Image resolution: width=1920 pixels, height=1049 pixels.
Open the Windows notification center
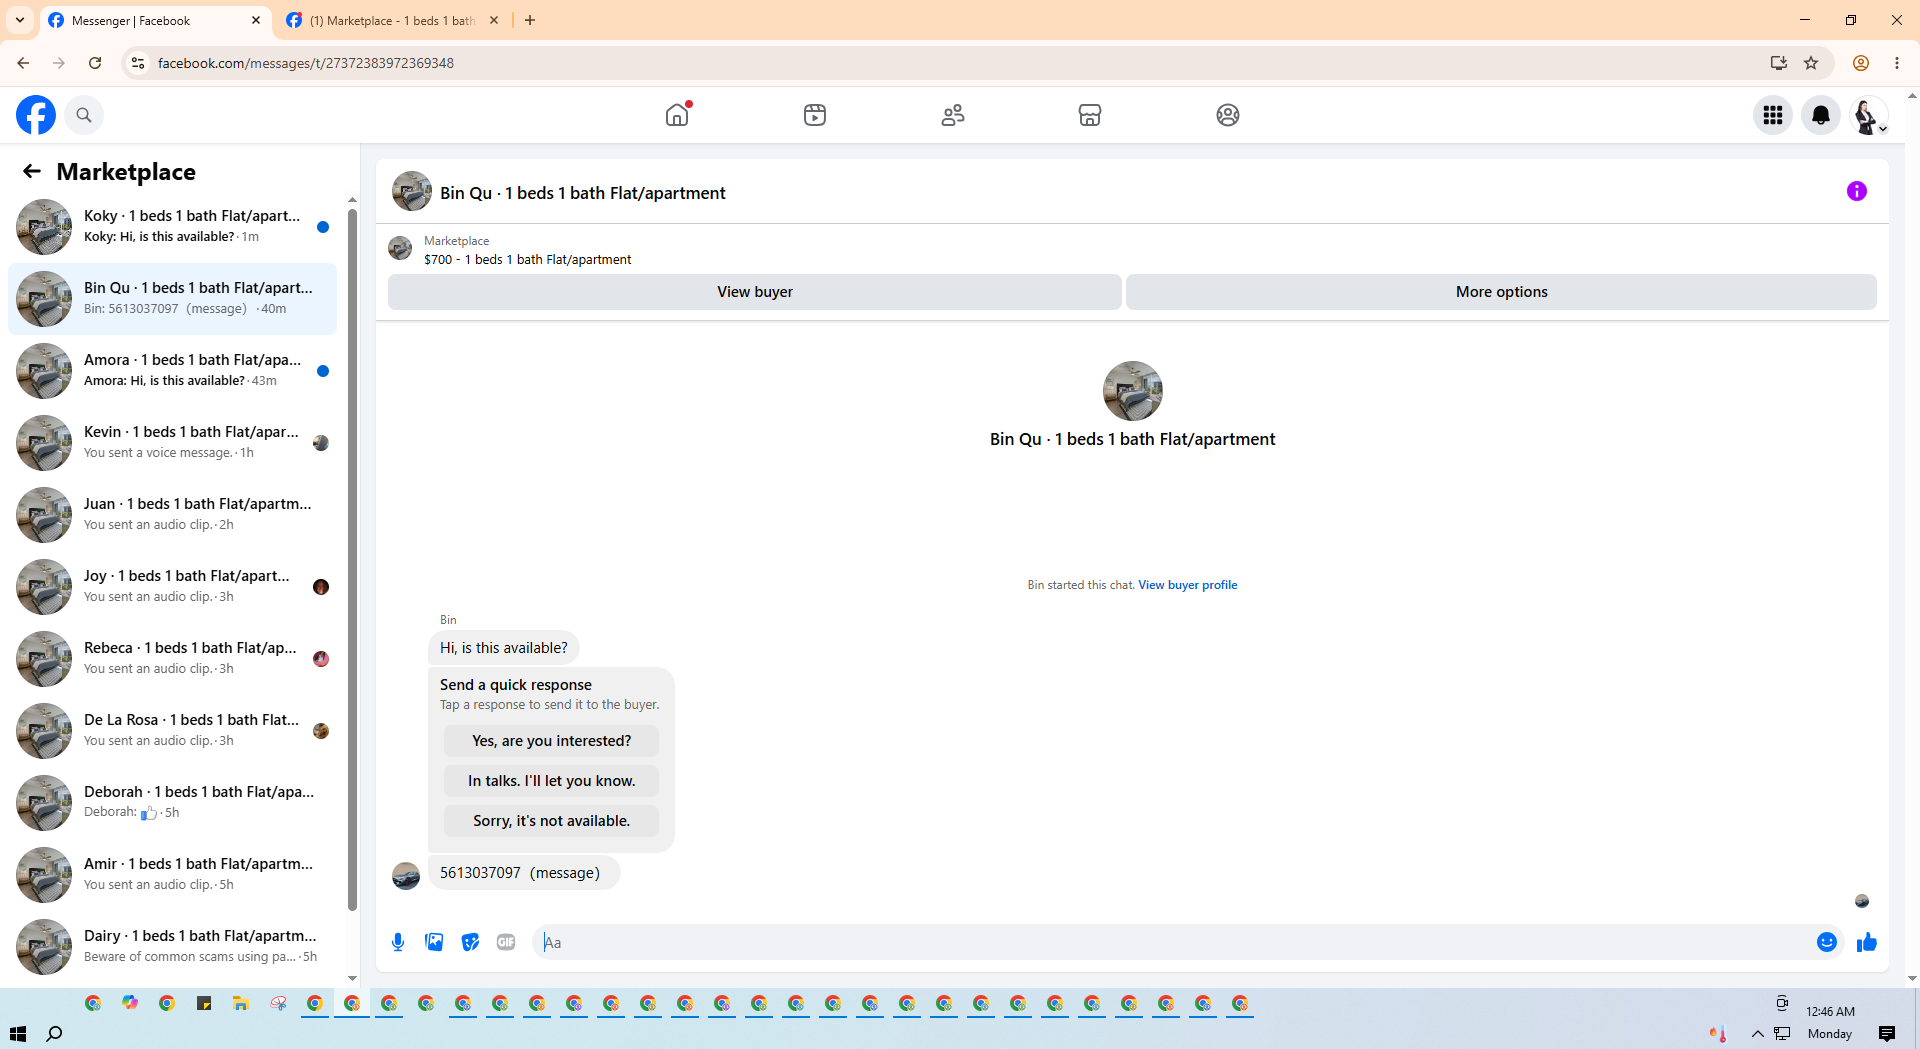(x=1887, y=1034)
